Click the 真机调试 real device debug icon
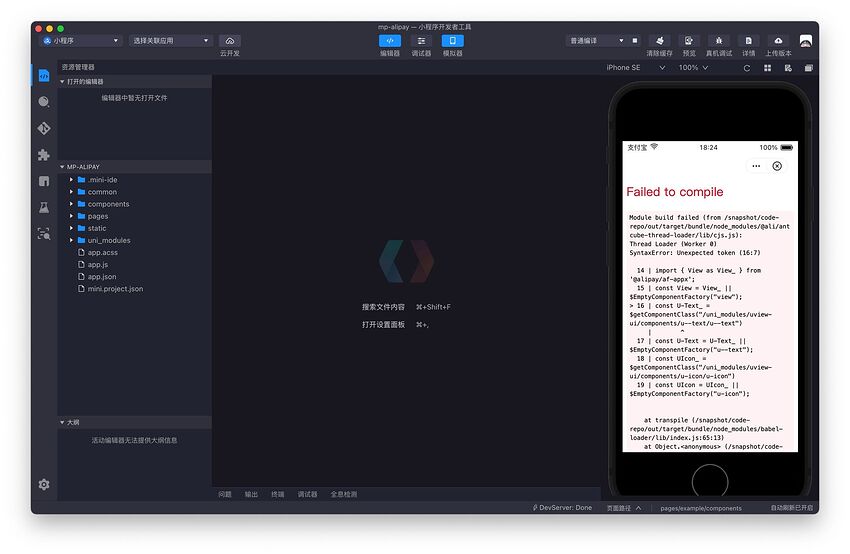This screenshot has width=850, height=554. coord(719,41)
